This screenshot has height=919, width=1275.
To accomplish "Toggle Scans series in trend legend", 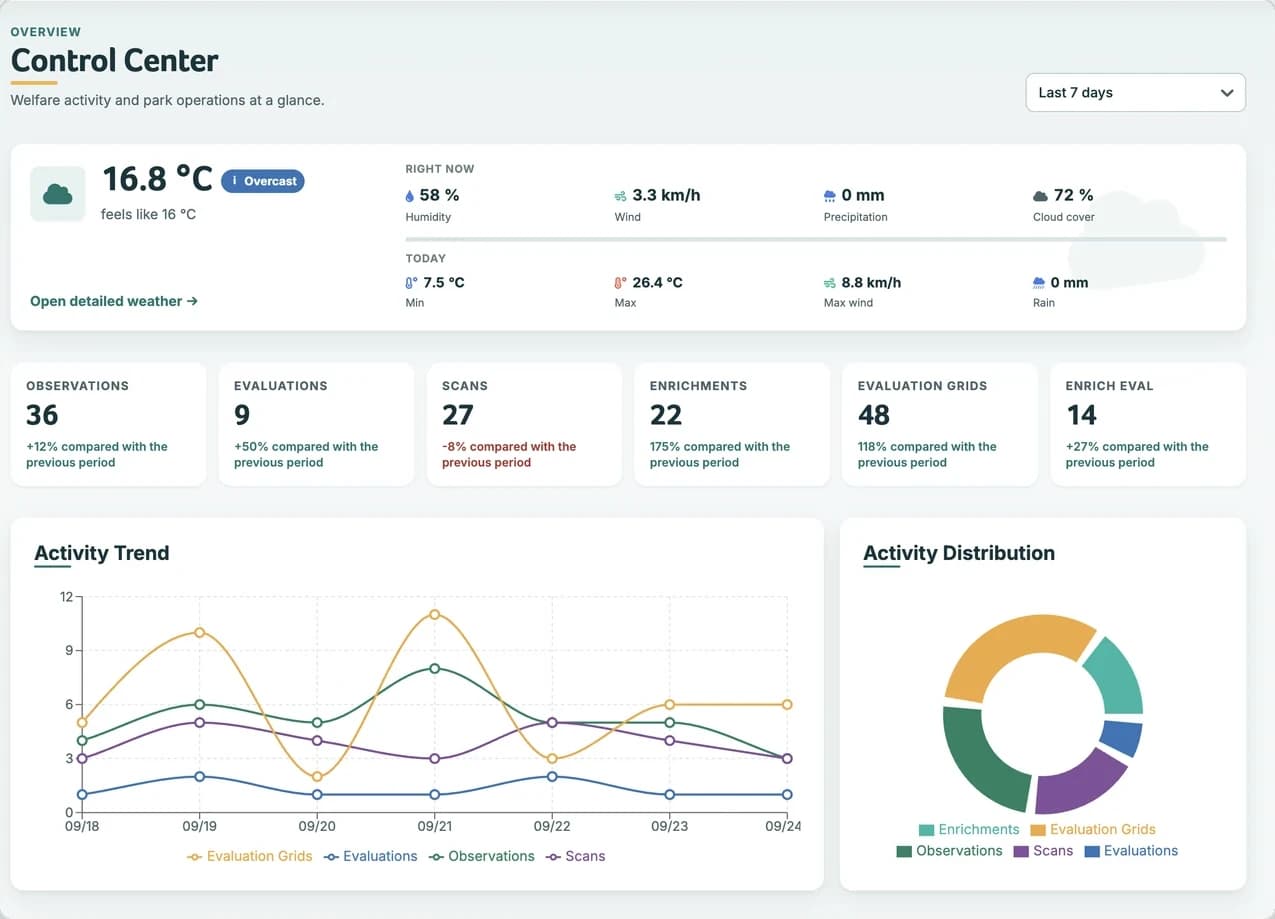I will [576, 856].
